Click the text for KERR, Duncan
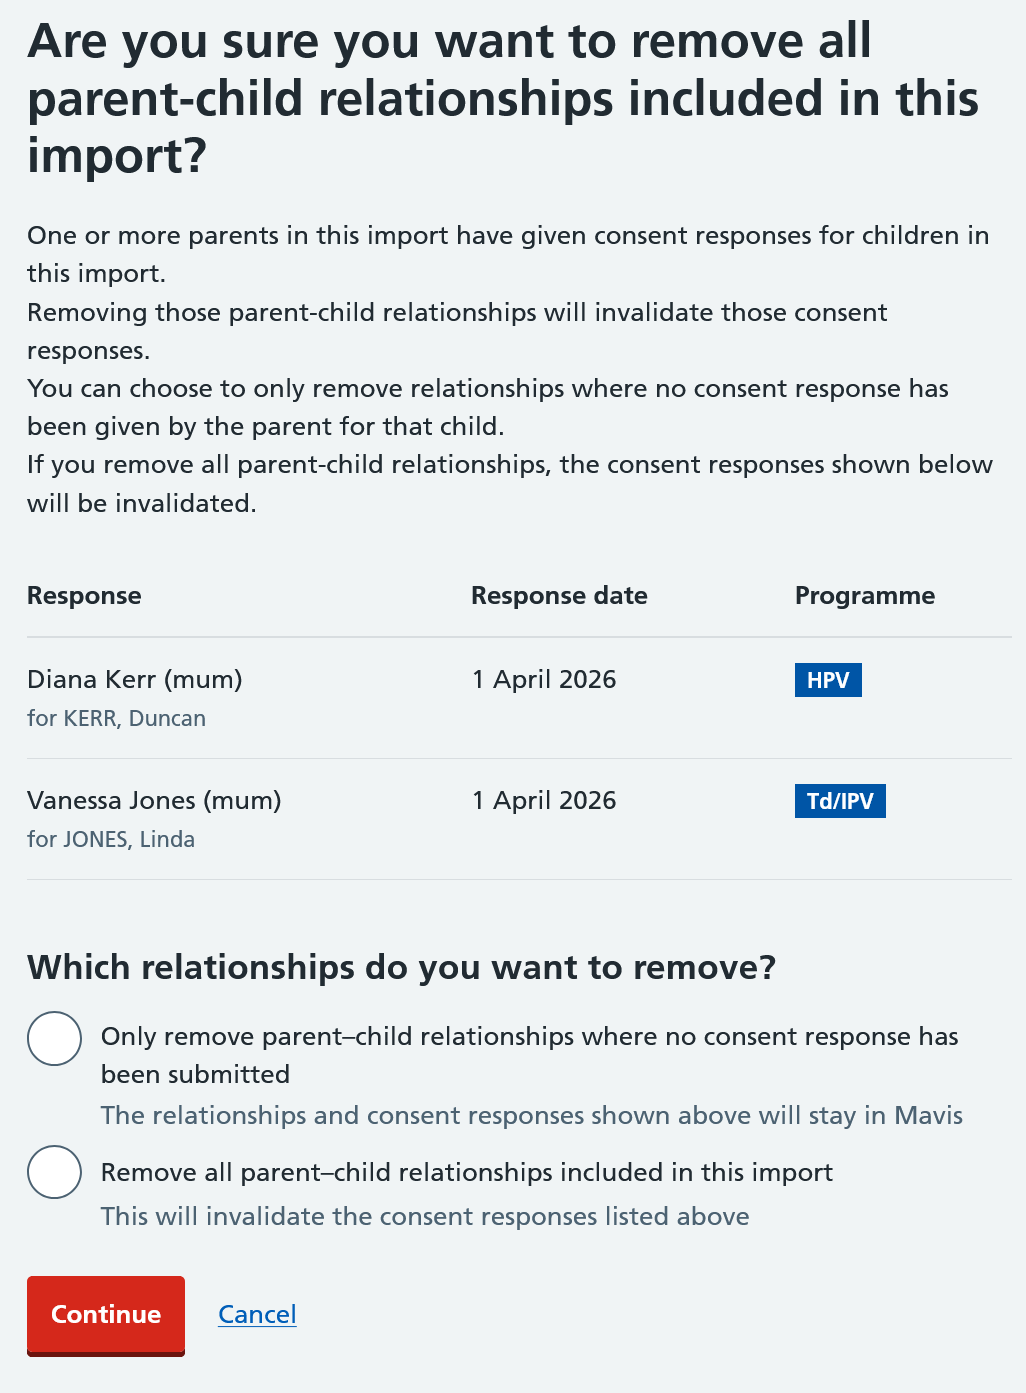Viewport: 1026px width, 1393px height. click(x=116, y=718)
